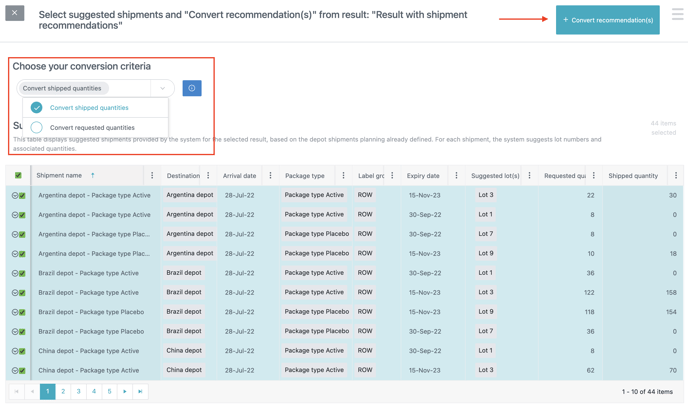This screenshot has width=688, height=408.
Task: Jump to page 3 of results
Action: (78, 391)
